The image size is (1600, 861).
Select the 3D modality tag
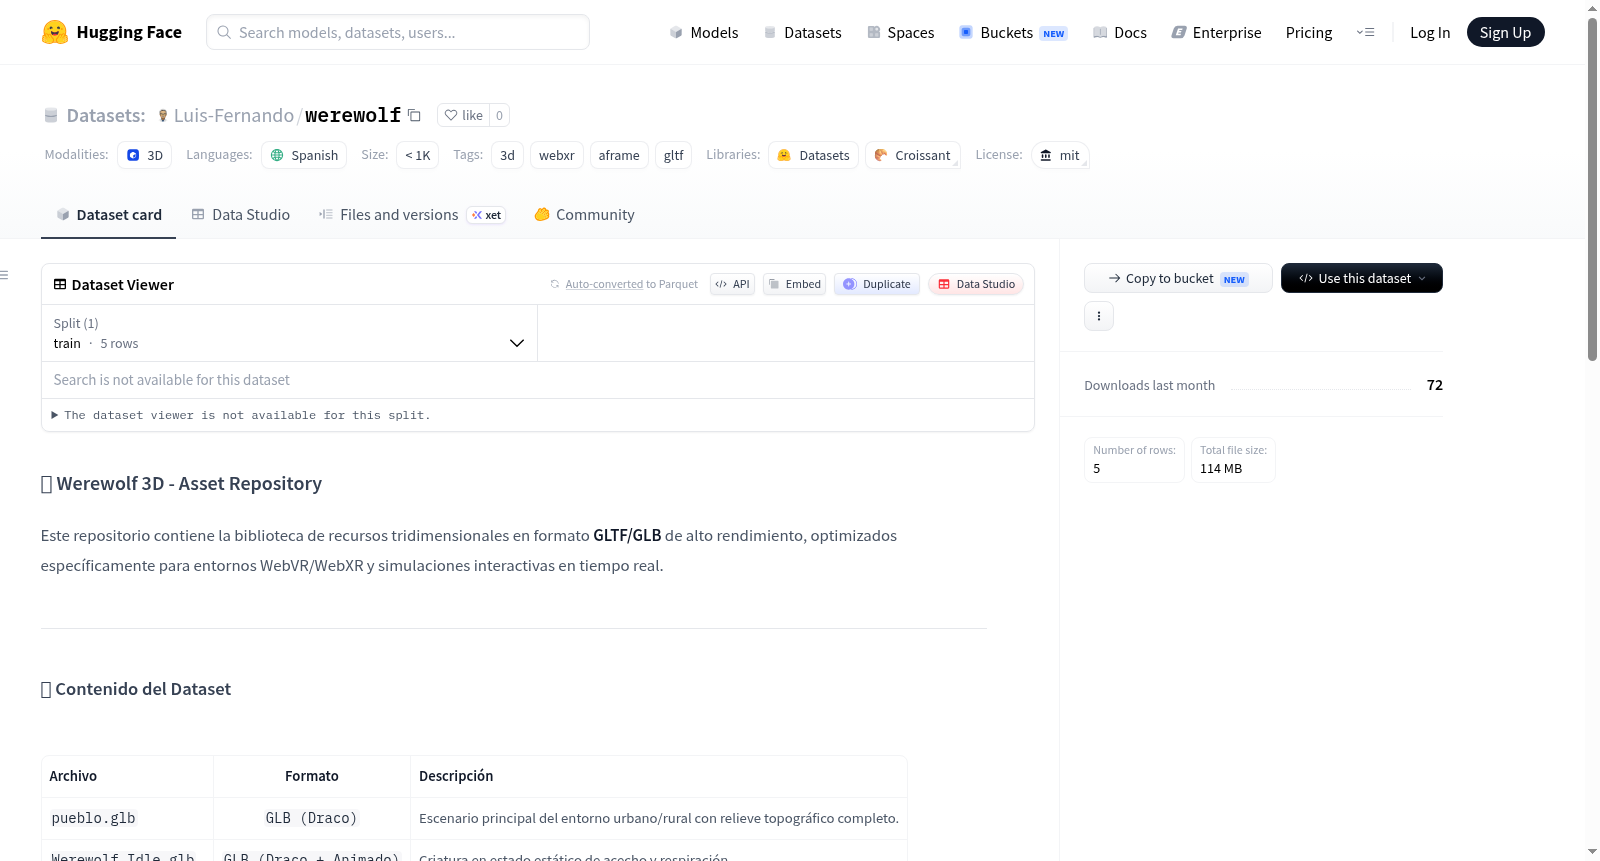145,155
